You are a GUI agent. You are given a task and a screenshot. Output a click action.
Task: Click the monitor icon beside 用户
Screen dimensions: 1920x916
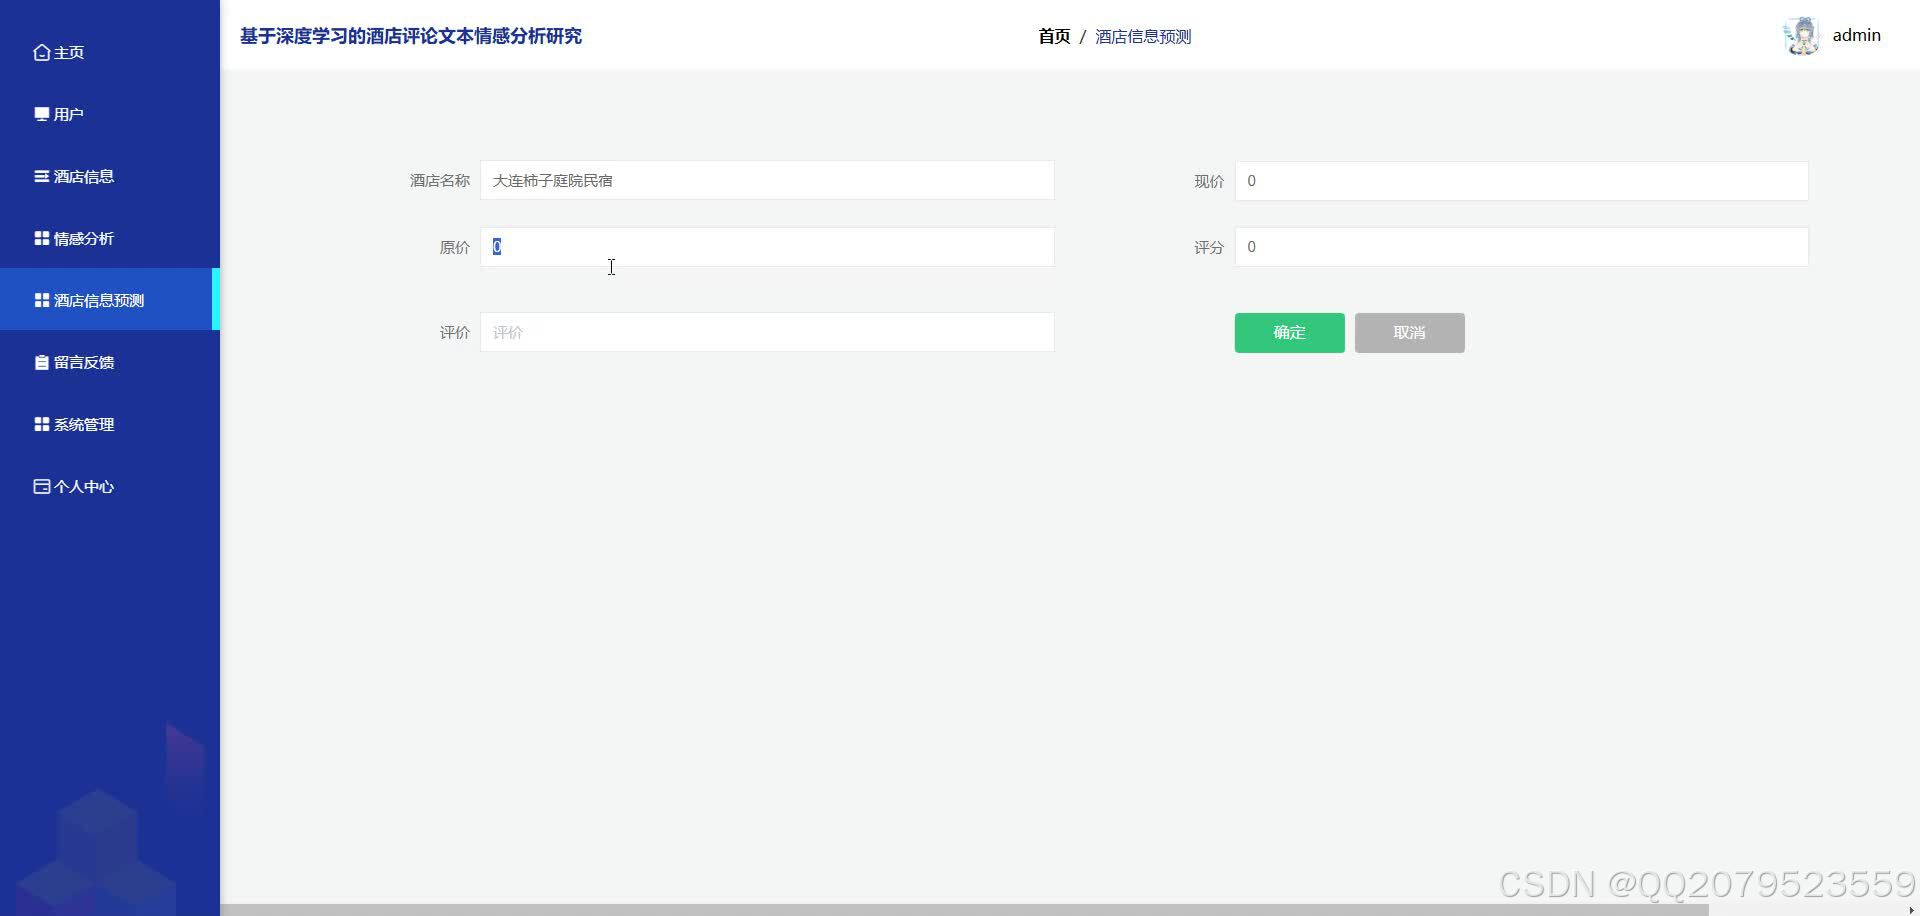41,114
